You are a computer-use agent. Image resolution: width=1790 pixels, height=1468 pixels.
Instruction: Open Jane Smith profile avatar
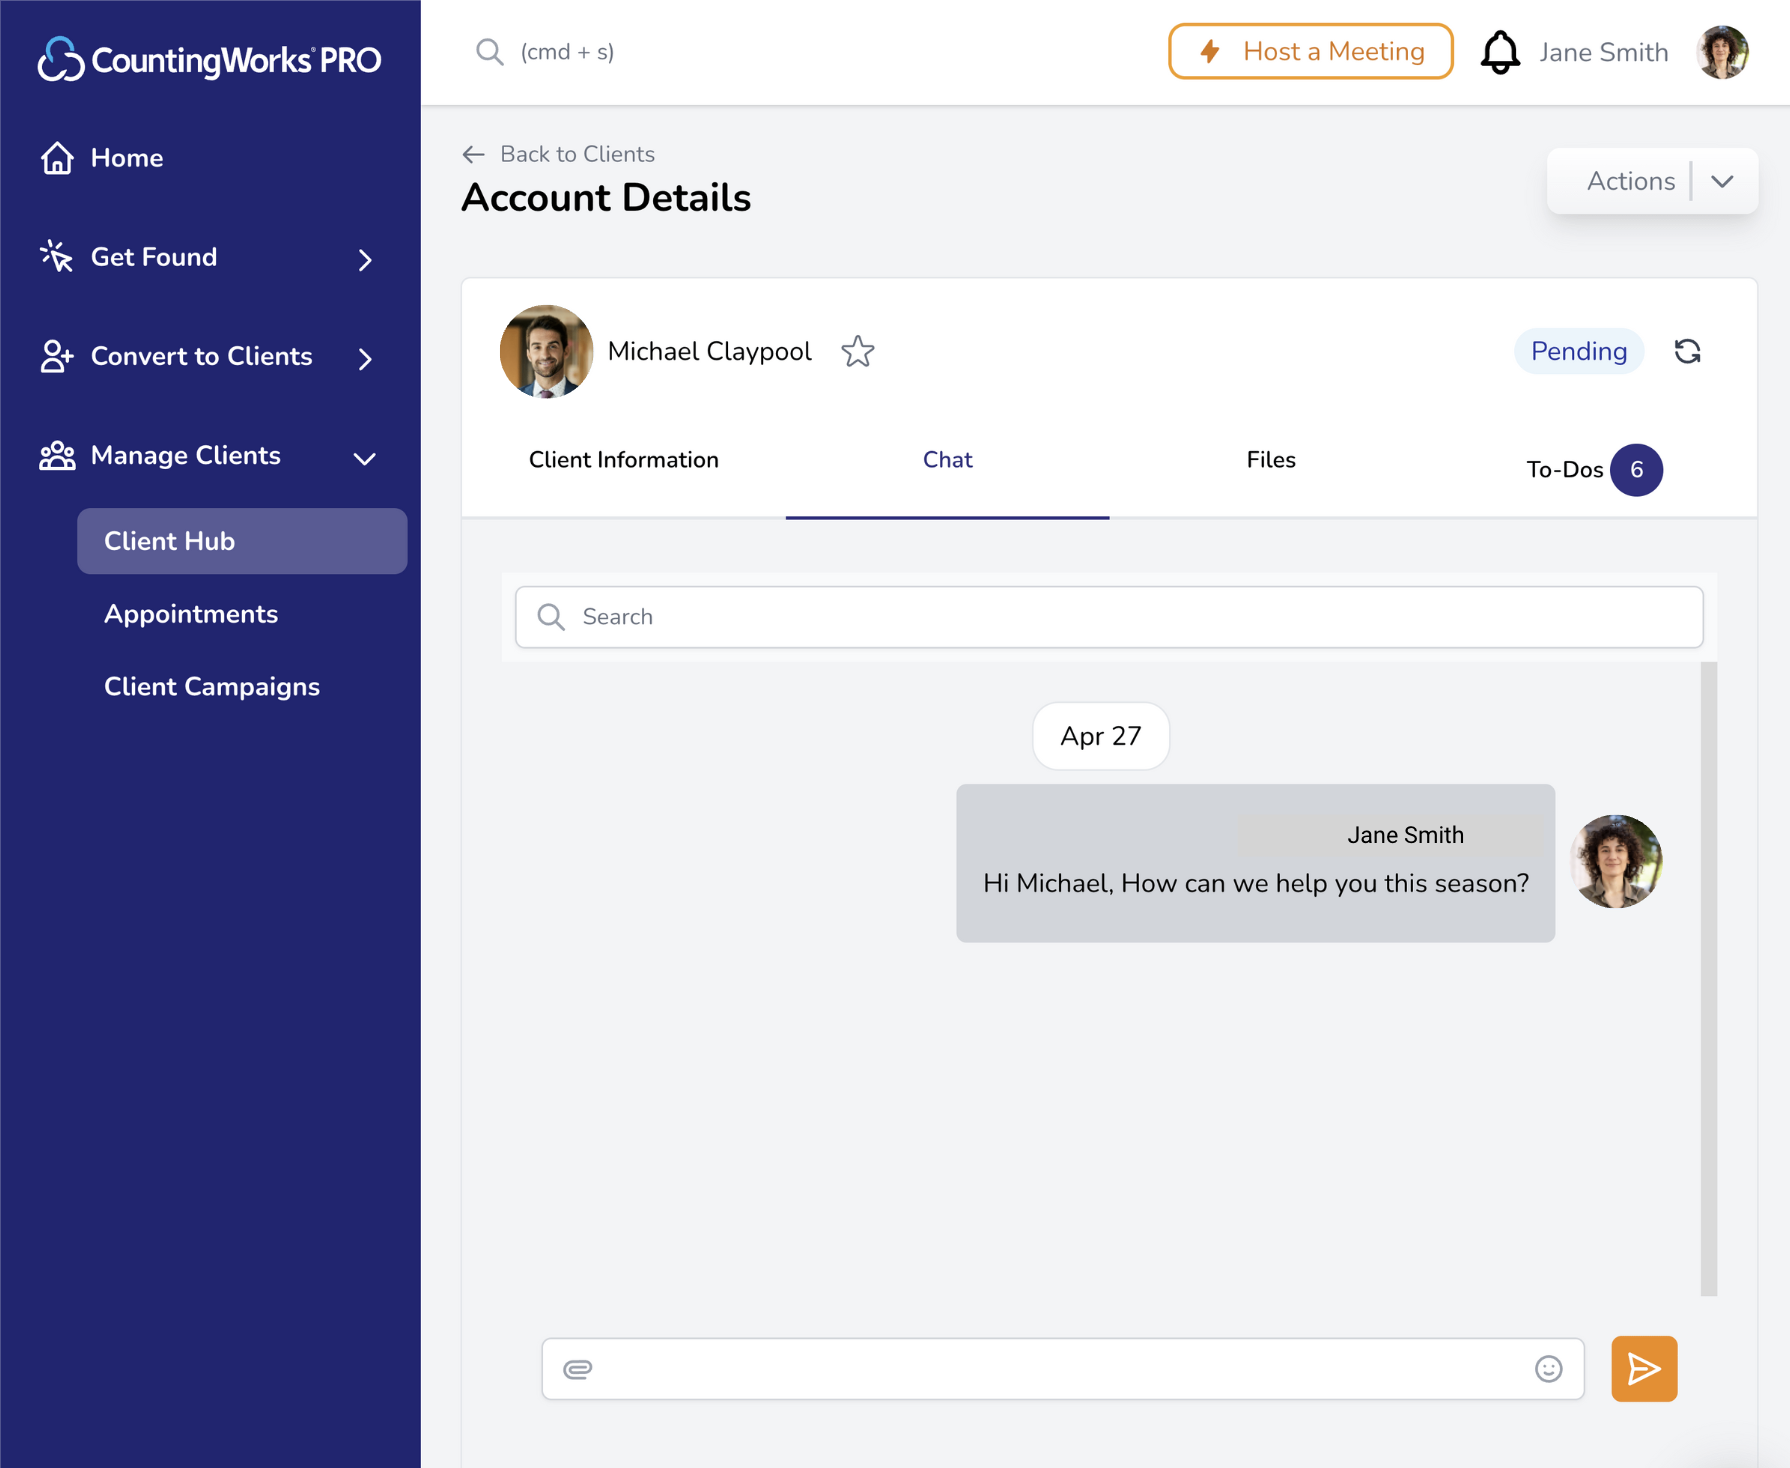coord(1722,52)
